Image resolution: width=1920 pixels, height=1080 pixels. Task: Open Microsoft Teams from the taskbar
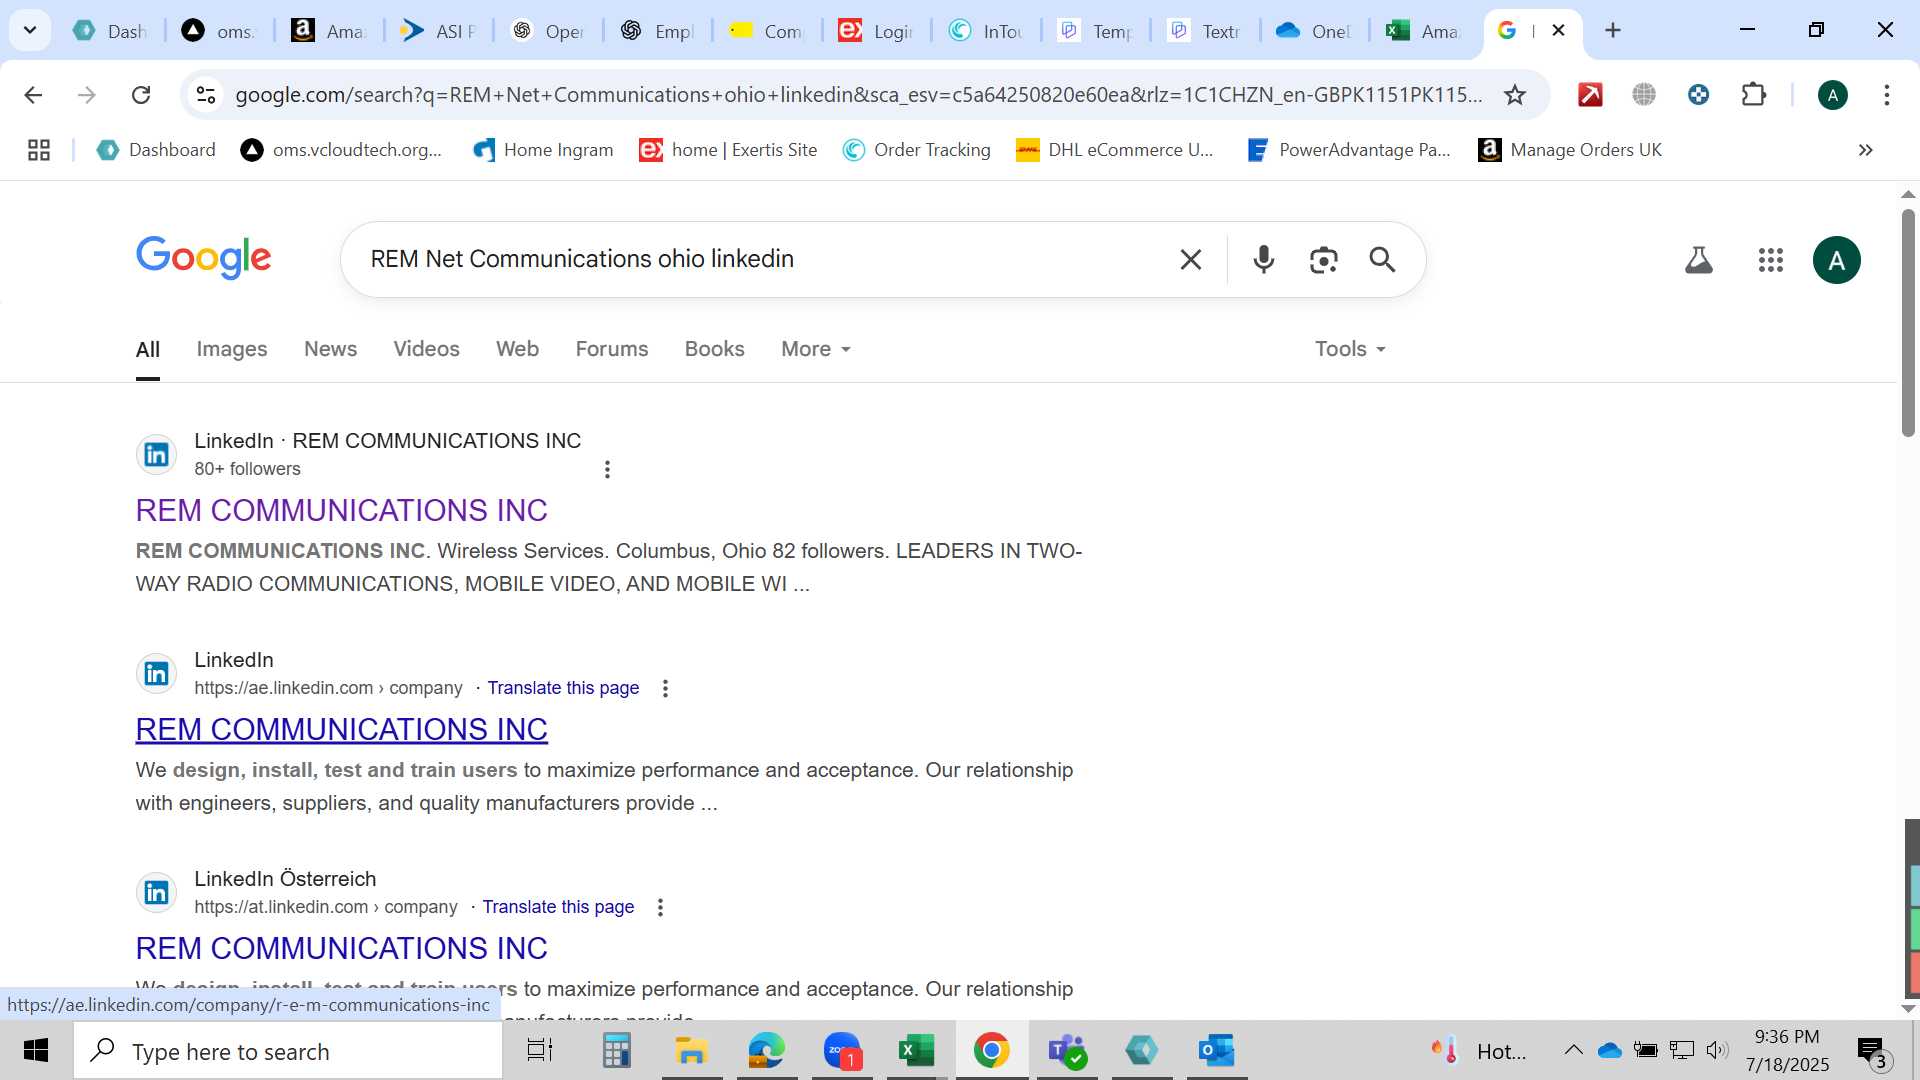[x=1066, y=1051]
